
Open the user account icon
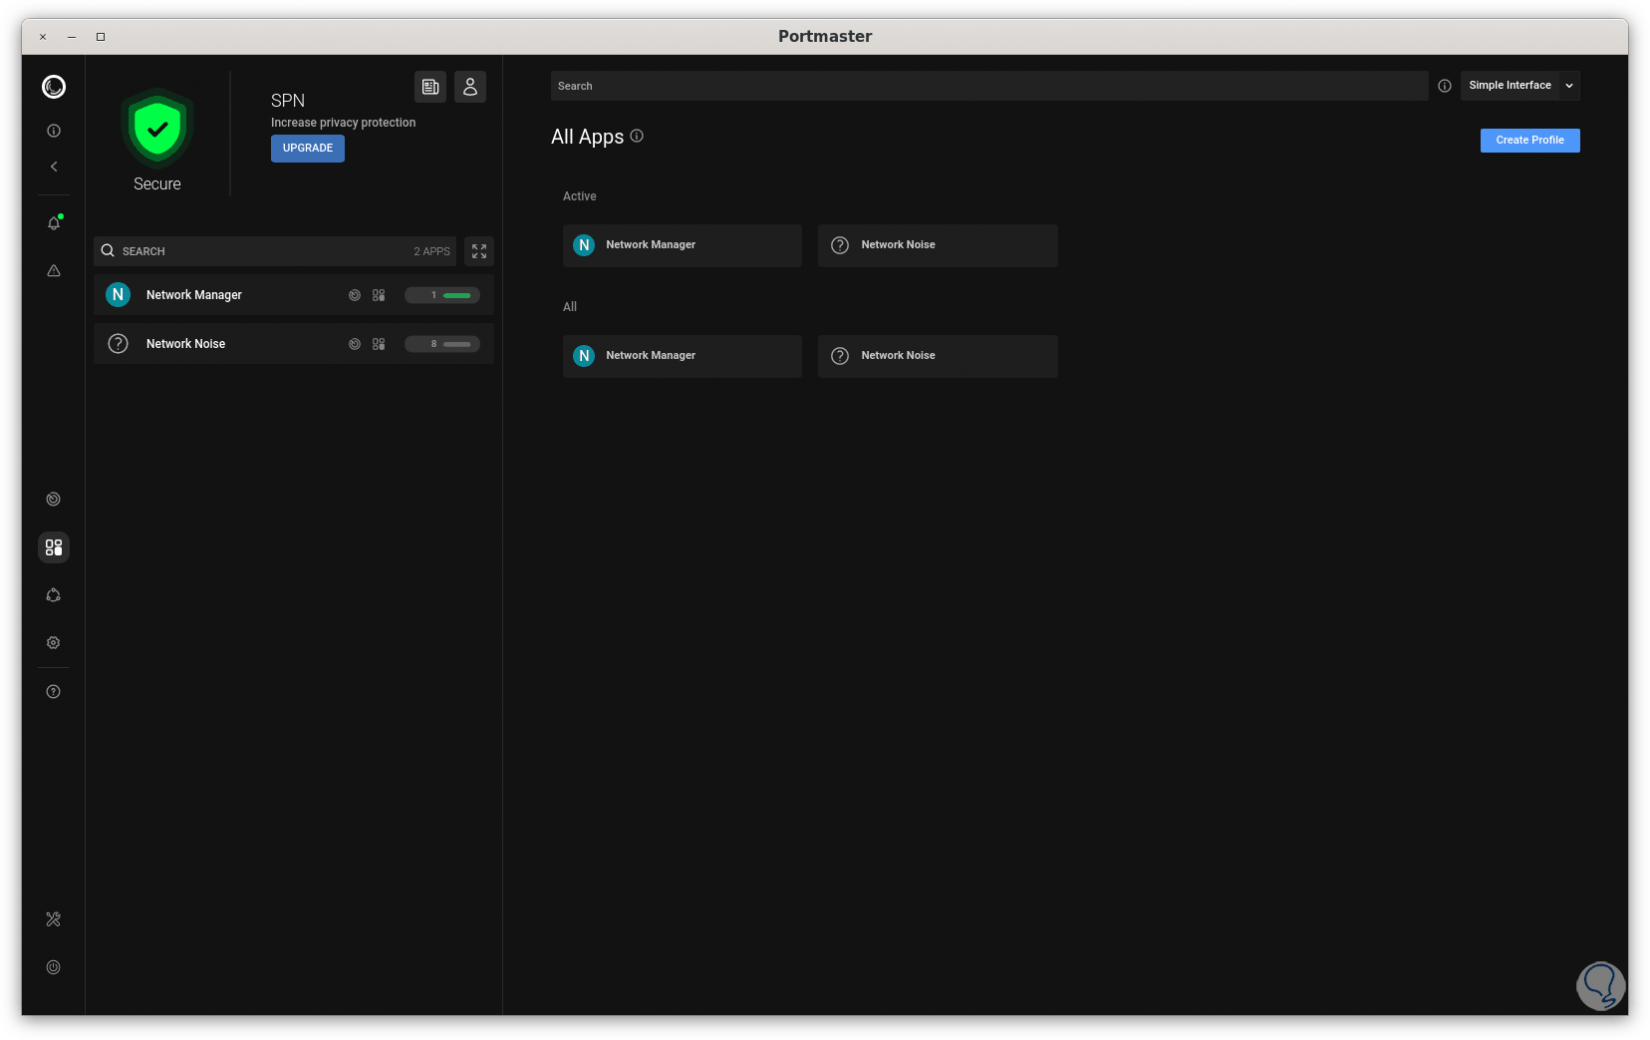[x=470, y=87]
